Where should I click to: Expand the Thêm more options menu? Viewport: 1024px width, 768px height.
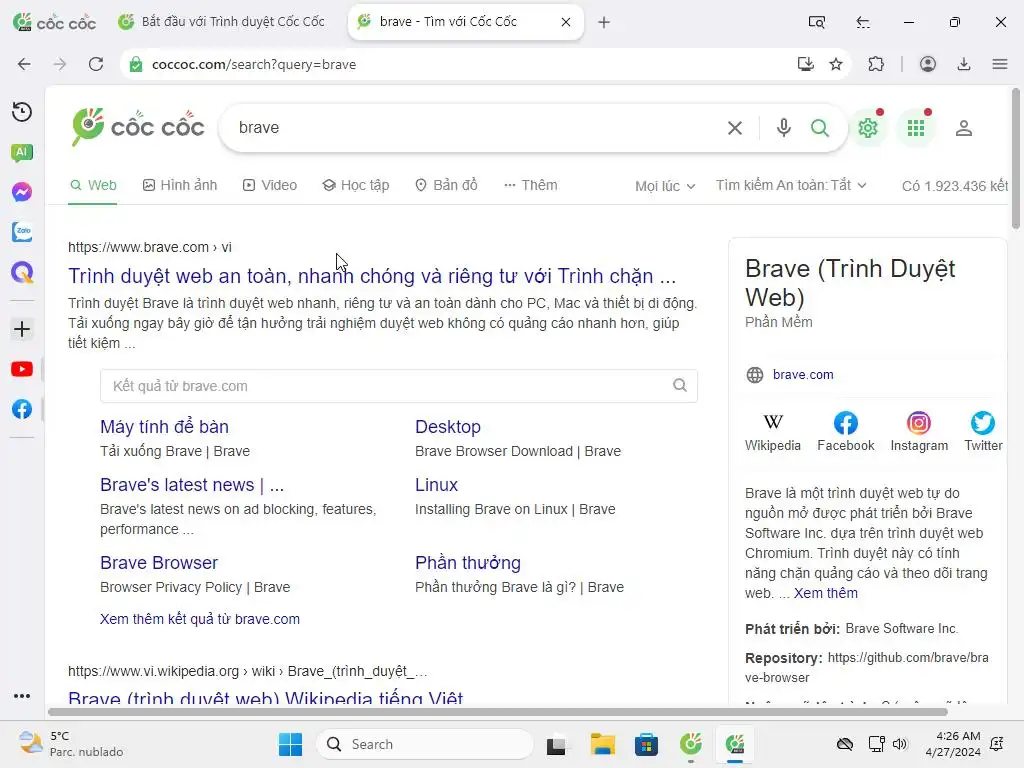click(531, 185)
